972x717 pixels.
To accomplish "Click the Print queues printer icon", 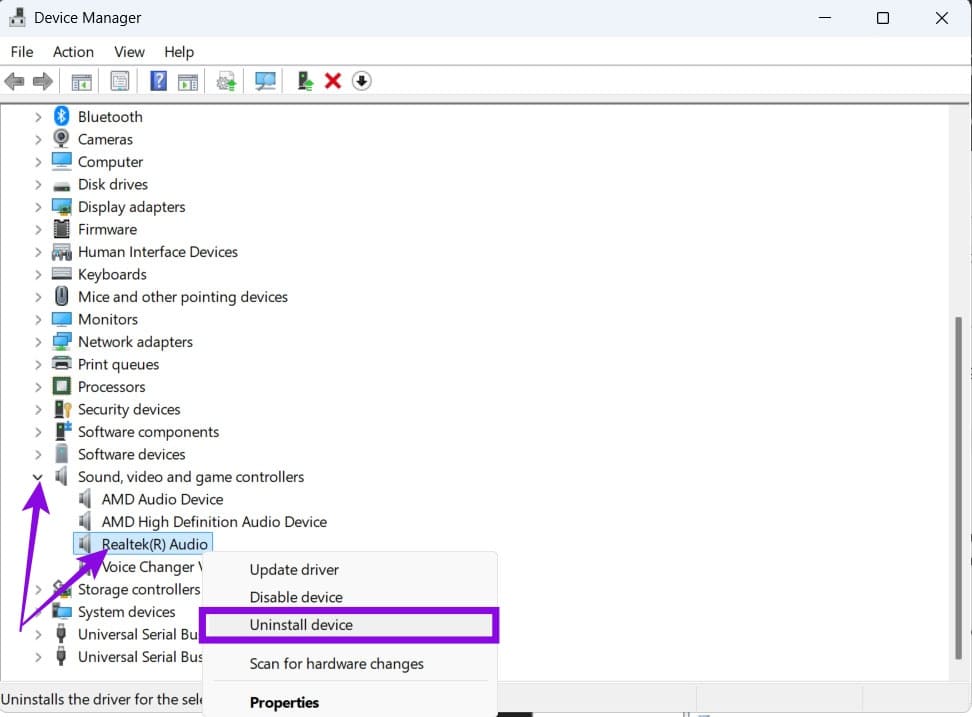I will click(61, 364).
